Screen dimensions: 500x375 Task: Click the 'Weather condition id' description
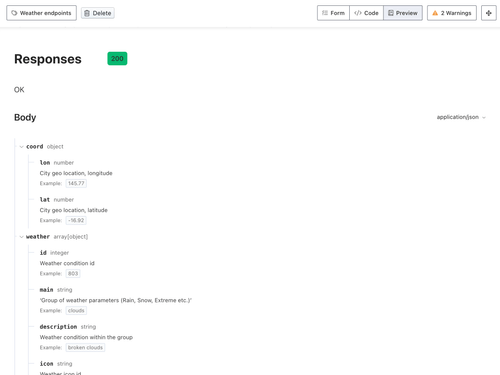pos(67,263)
